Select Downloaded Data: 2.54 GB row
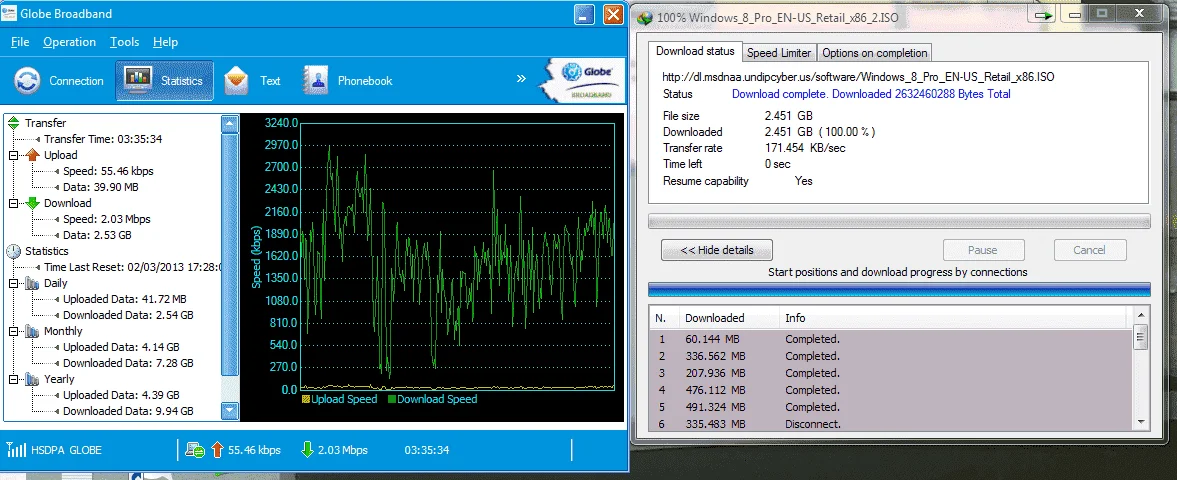 pyautogui.click(x=128, y=315)
